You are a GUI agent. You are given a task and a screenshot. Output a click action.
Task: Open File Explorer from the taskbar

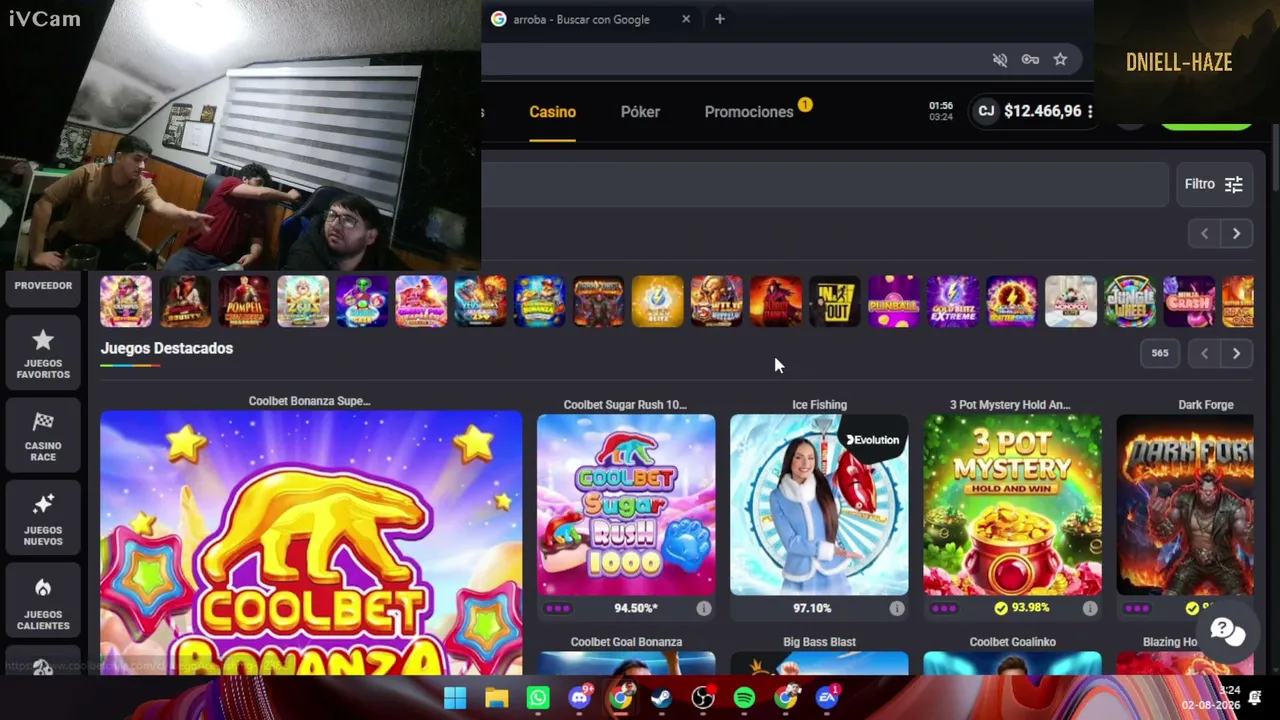coord(497,697)
